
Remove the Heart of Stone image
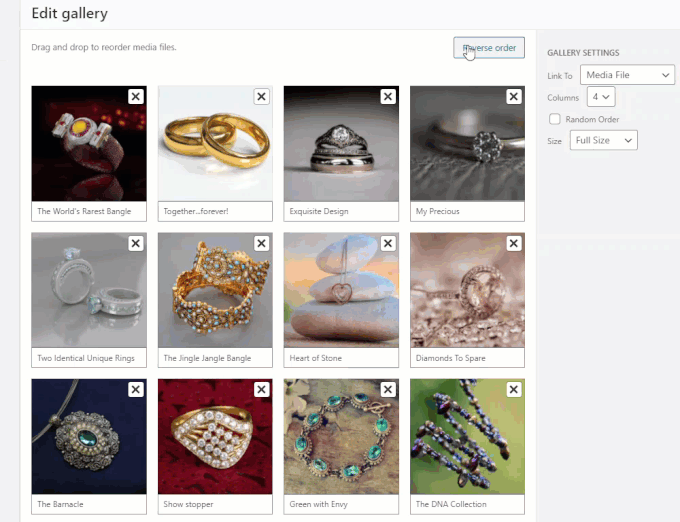(388, 243)
